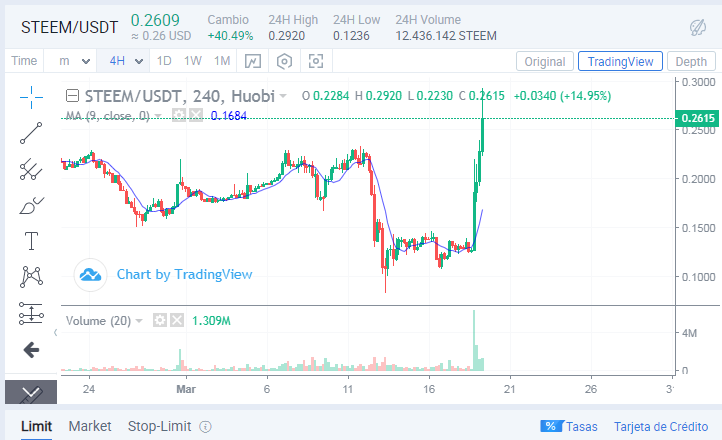This screenshot has height=440, width=722.
Task: Switch to the Market order tab
Action: (90, 426)
